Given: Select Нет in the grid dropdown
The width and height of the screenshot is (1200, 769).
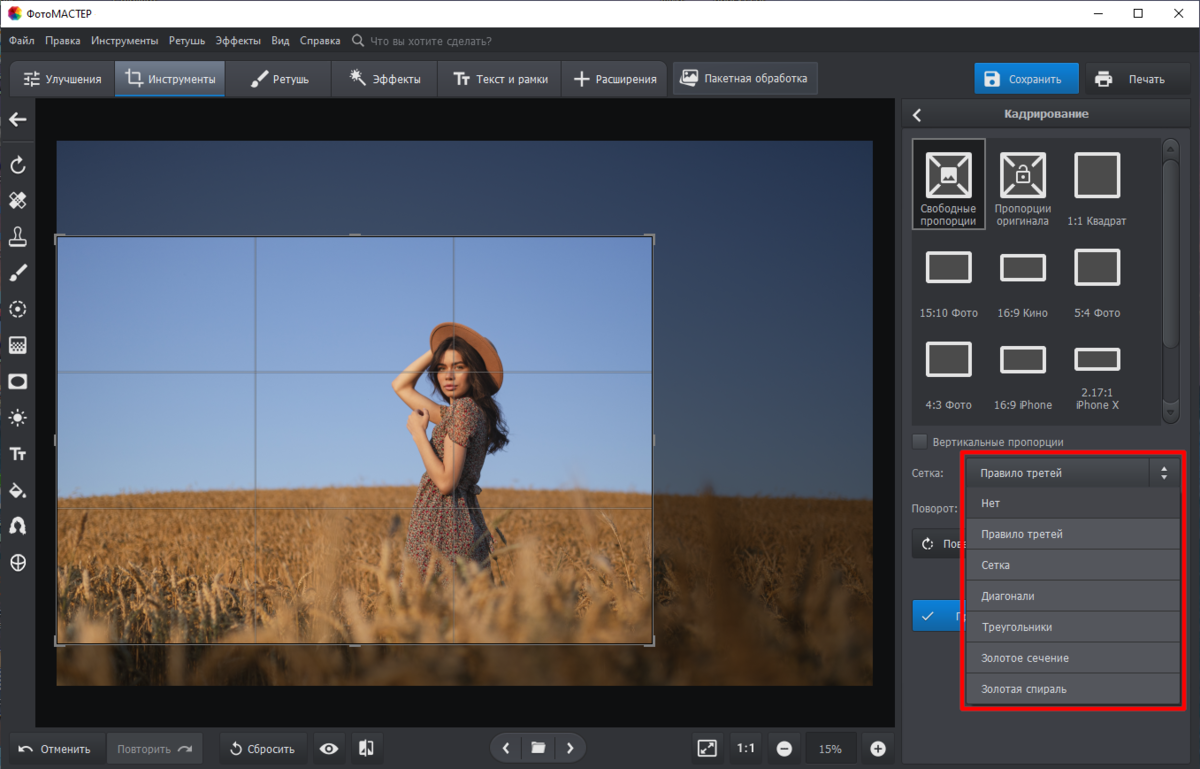Looking at the screenshot, I should [1072, 503].
